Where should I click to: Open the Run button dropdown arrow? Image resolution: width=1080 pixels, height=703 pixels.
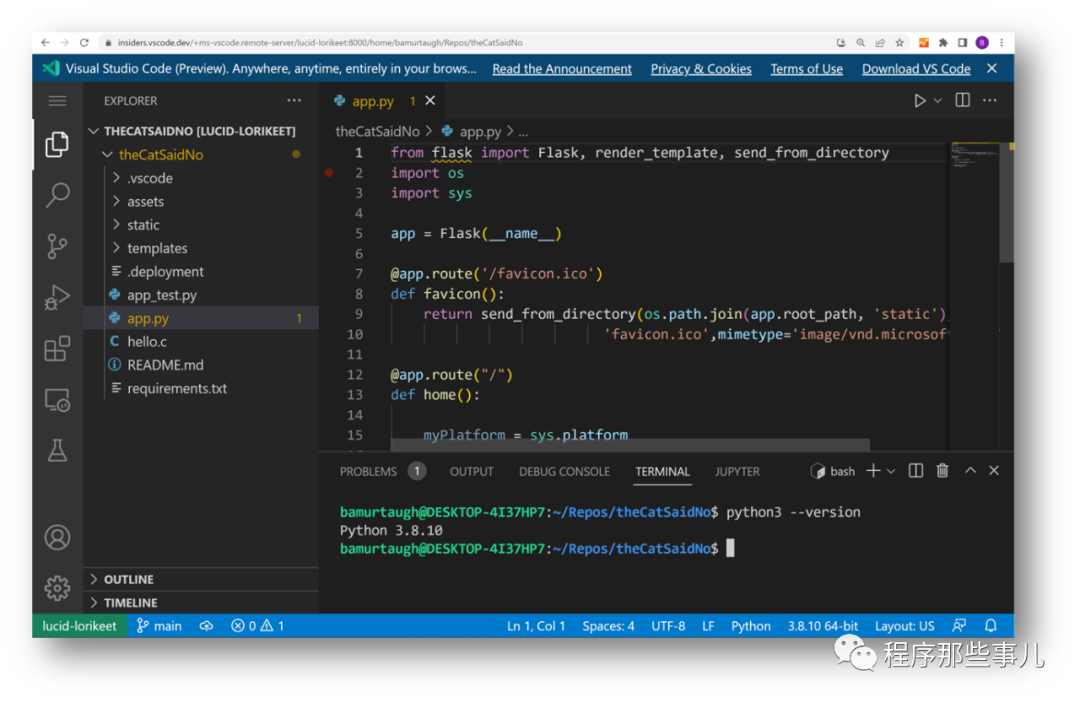(x=937, y=101)
